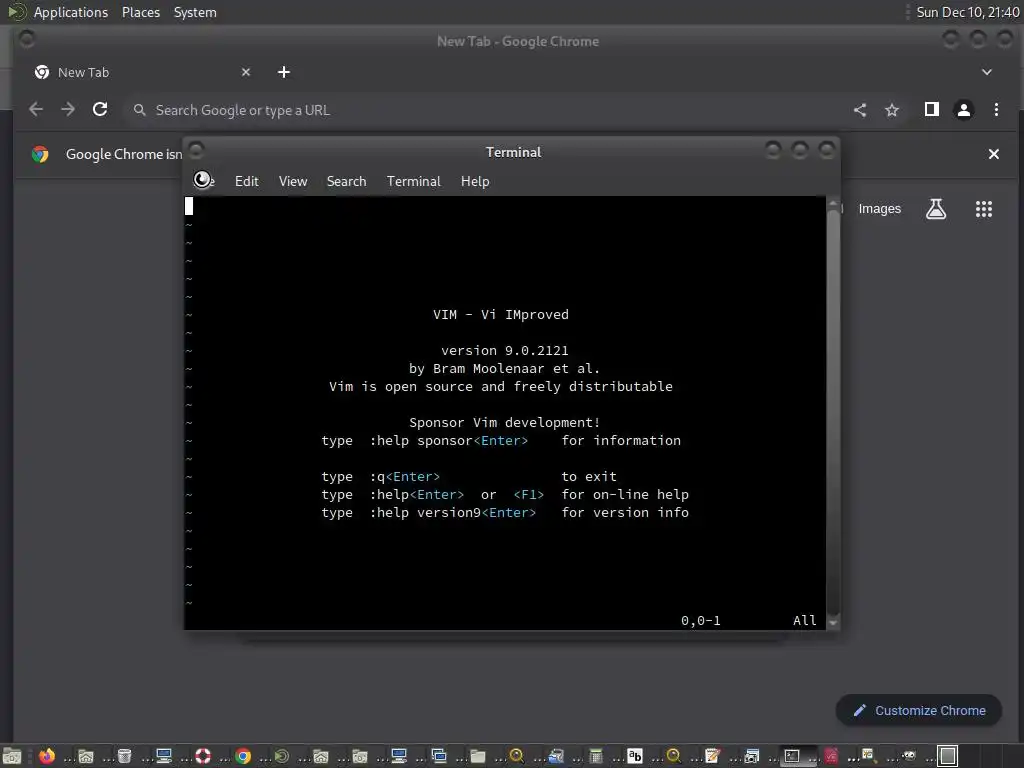
Task: Click the 'All' indicator in Vim's status line
Action: coord(805,620)
